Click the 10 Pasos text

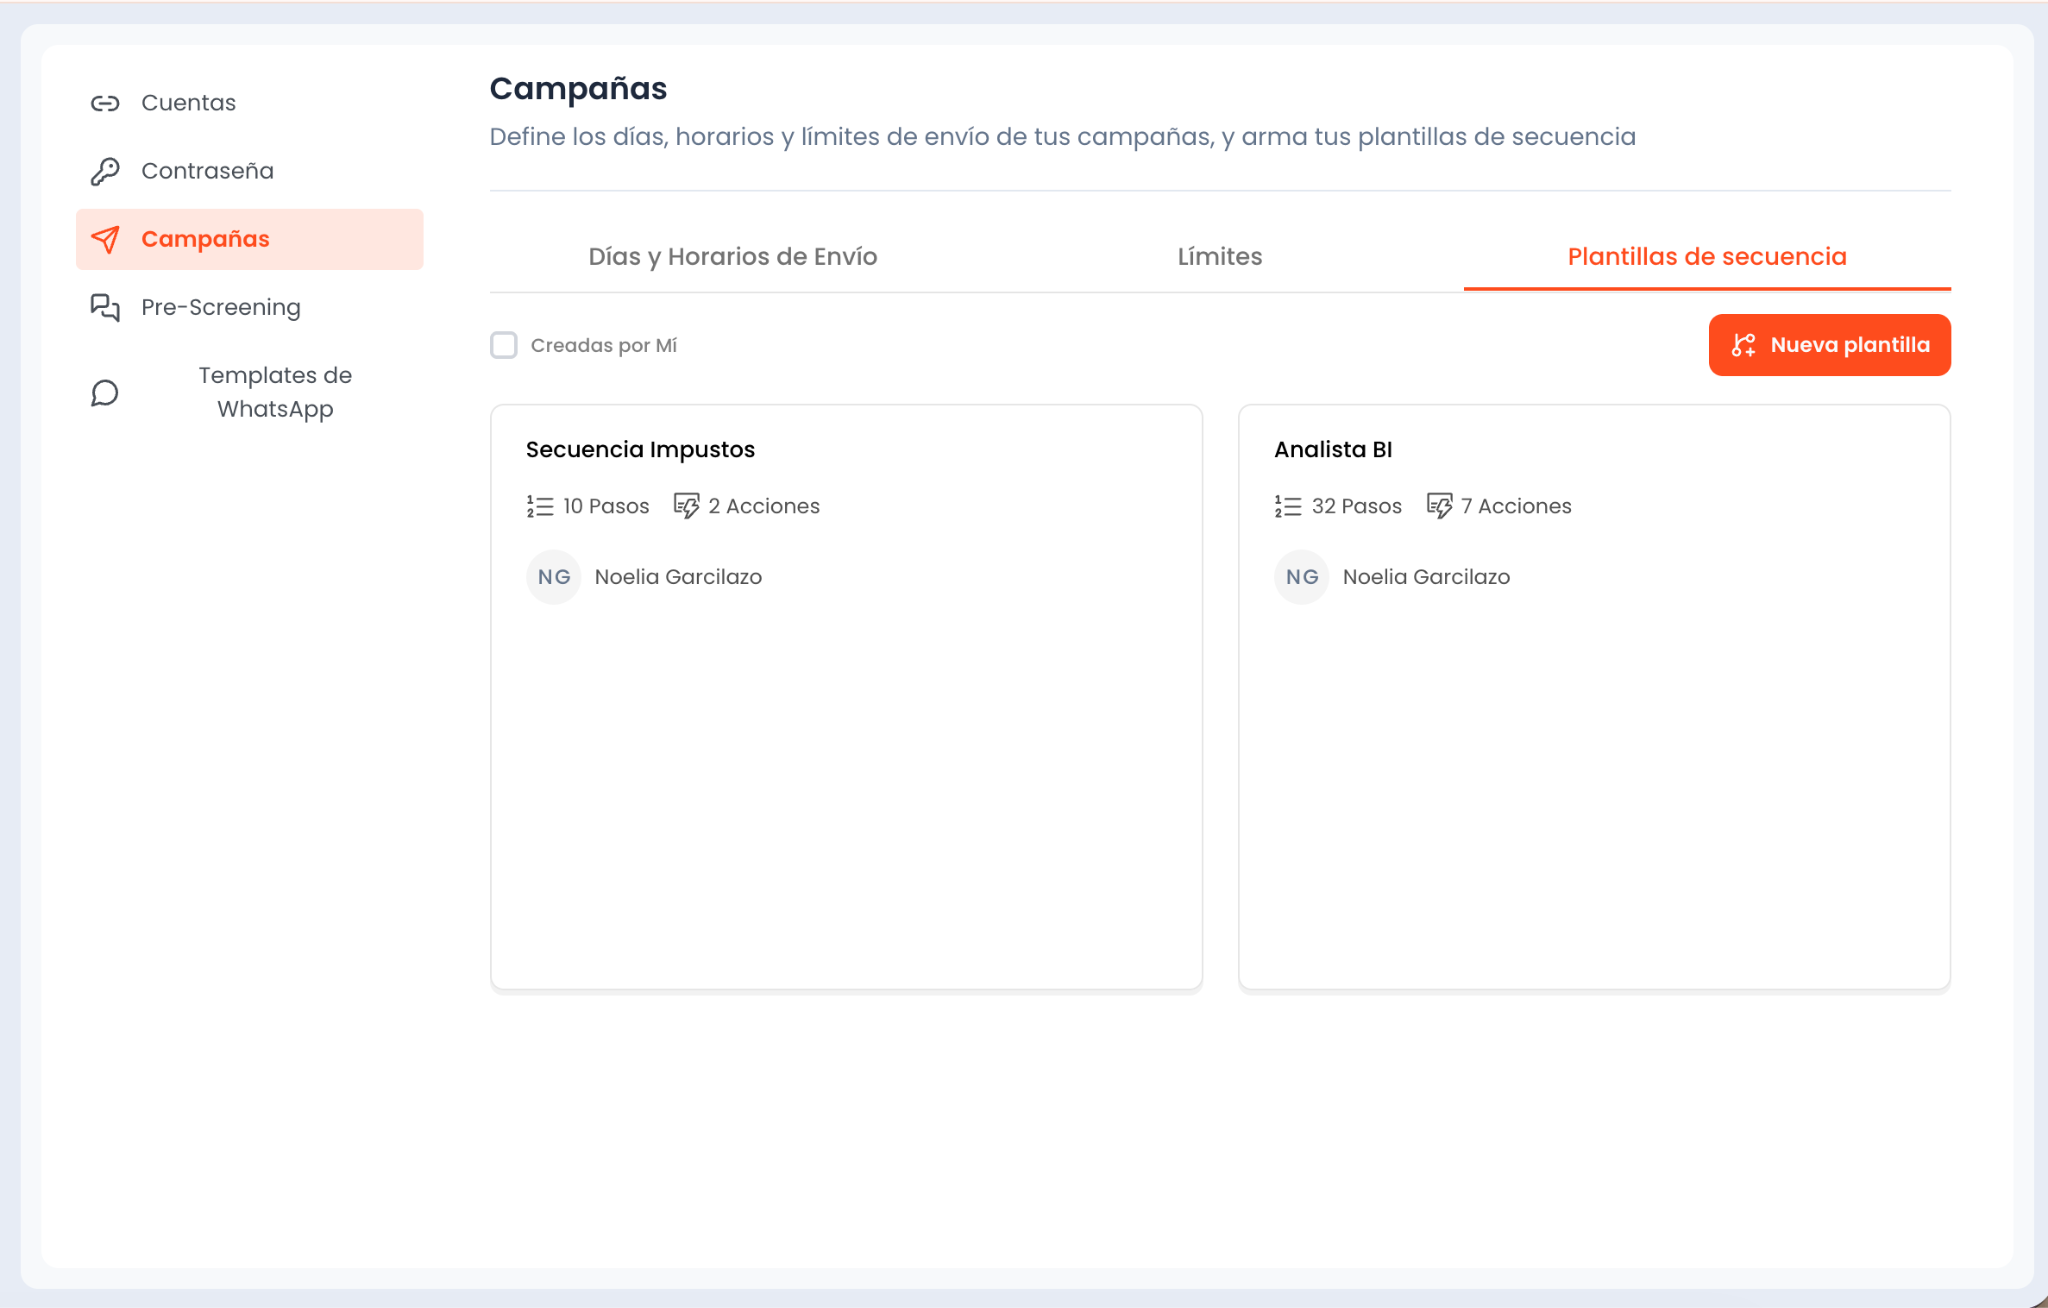(x=606, y=506)
